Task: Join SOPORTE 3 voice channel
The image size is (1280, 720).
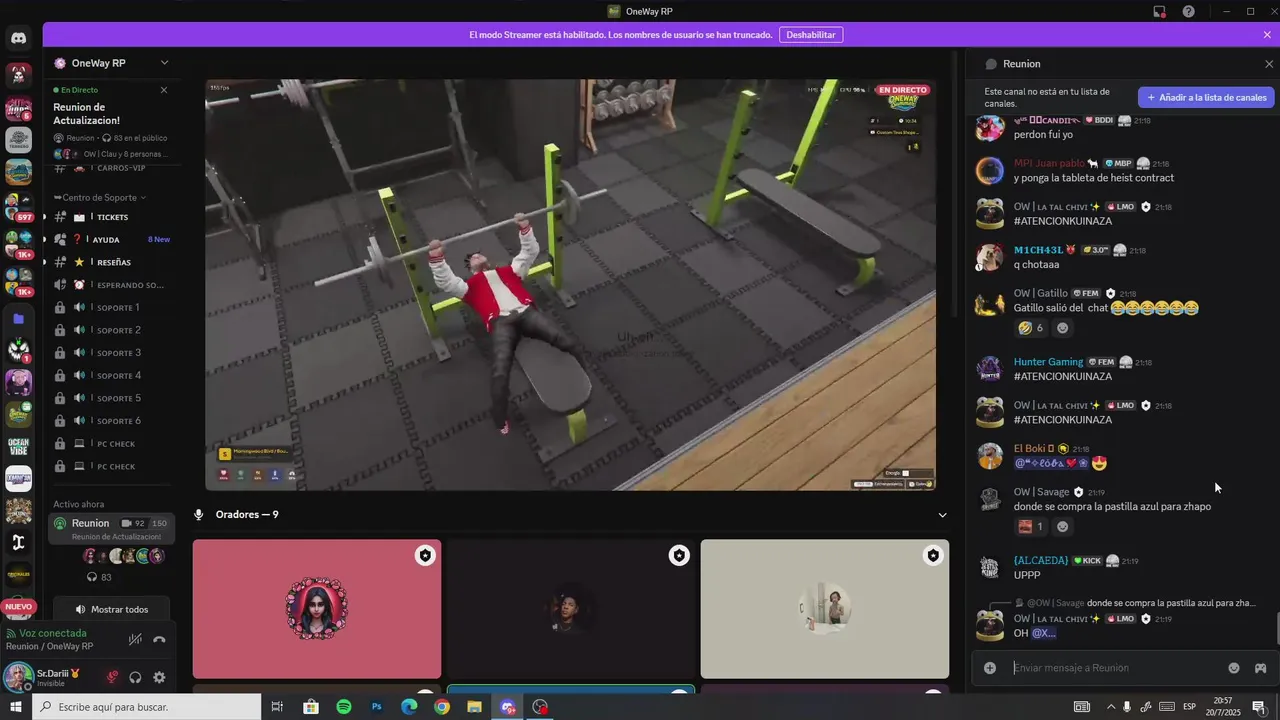Action: 111,353
